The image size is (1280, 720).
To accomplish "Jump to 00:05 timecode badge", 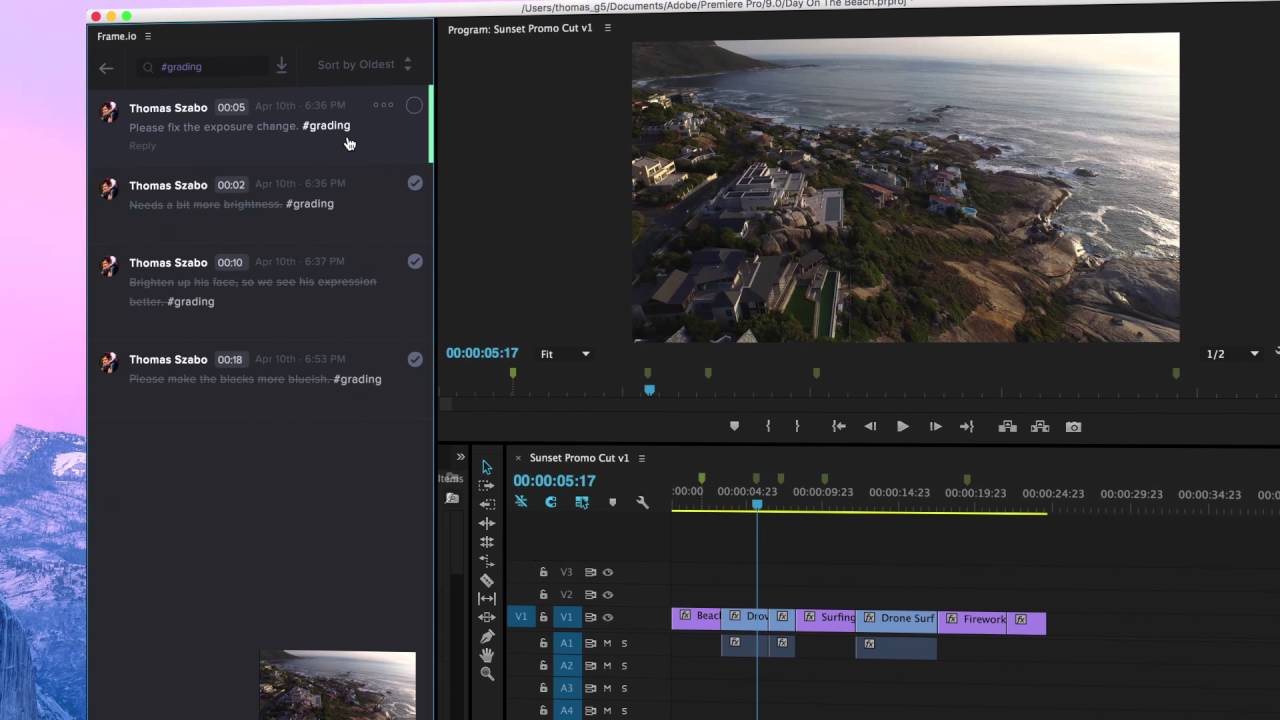I will pos(231,107).
